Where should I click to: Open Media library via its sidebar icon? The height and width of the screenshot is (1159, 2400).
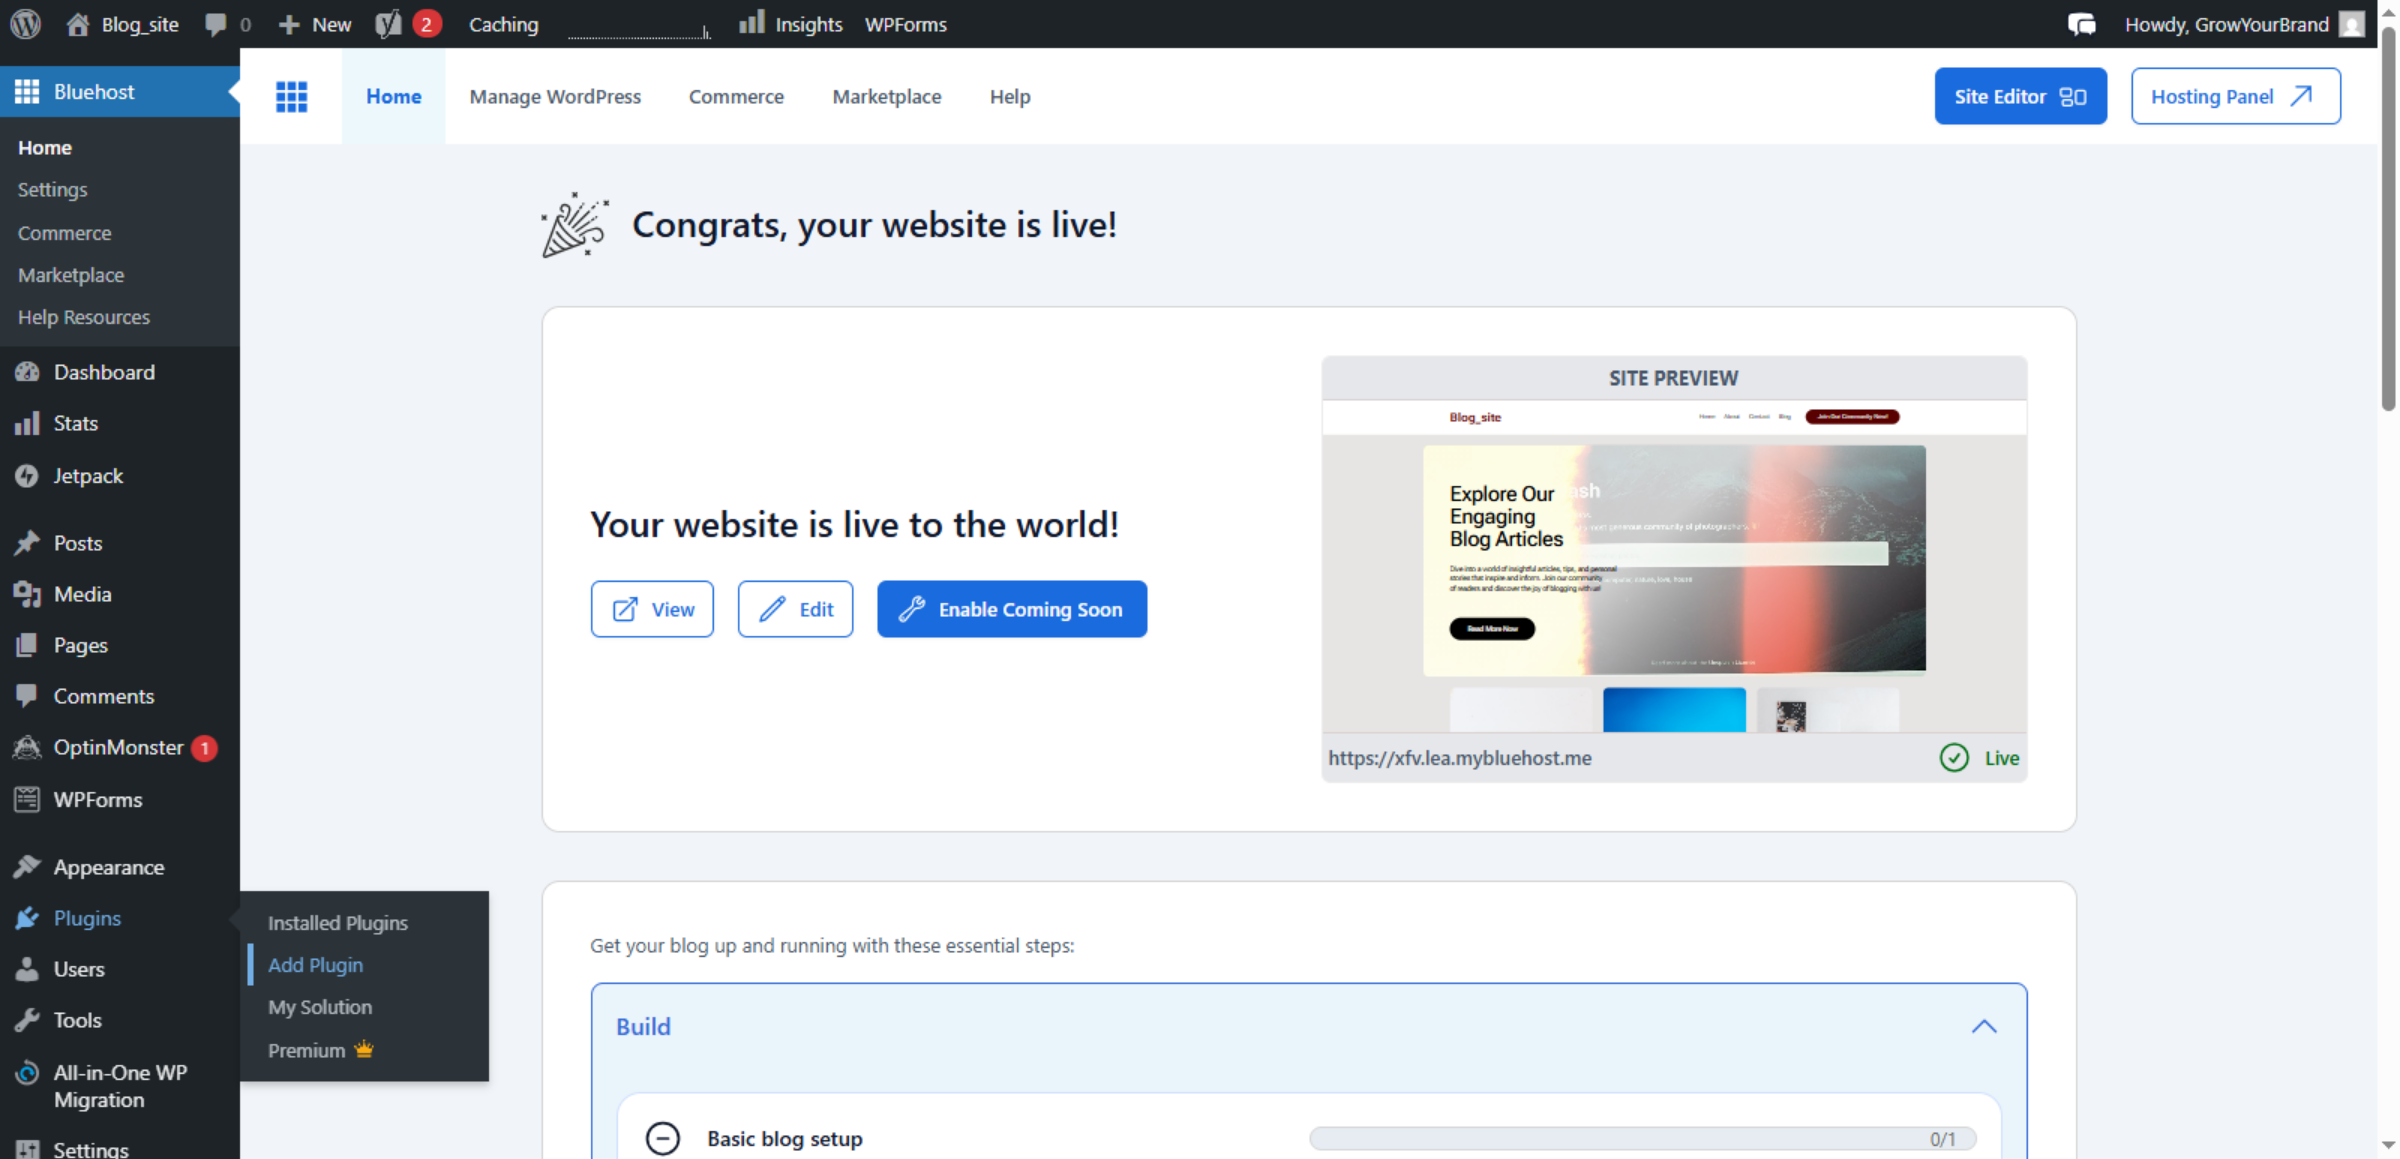tap(28, 594)
